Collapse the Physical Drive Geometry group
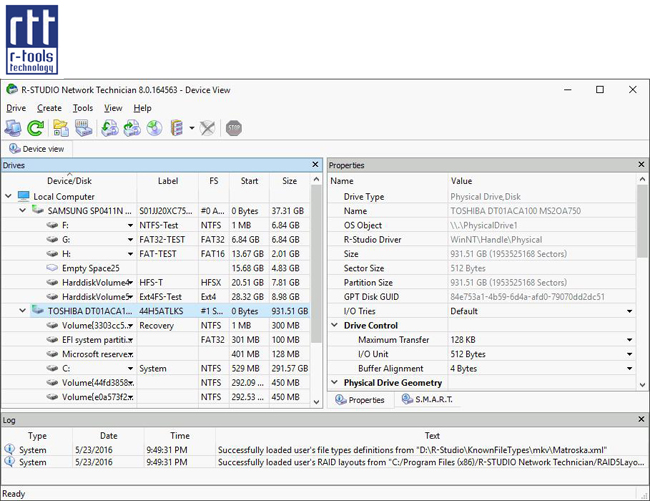Image resolution: width=650 pixels, height=501 pixels. (x=335, y=382)
